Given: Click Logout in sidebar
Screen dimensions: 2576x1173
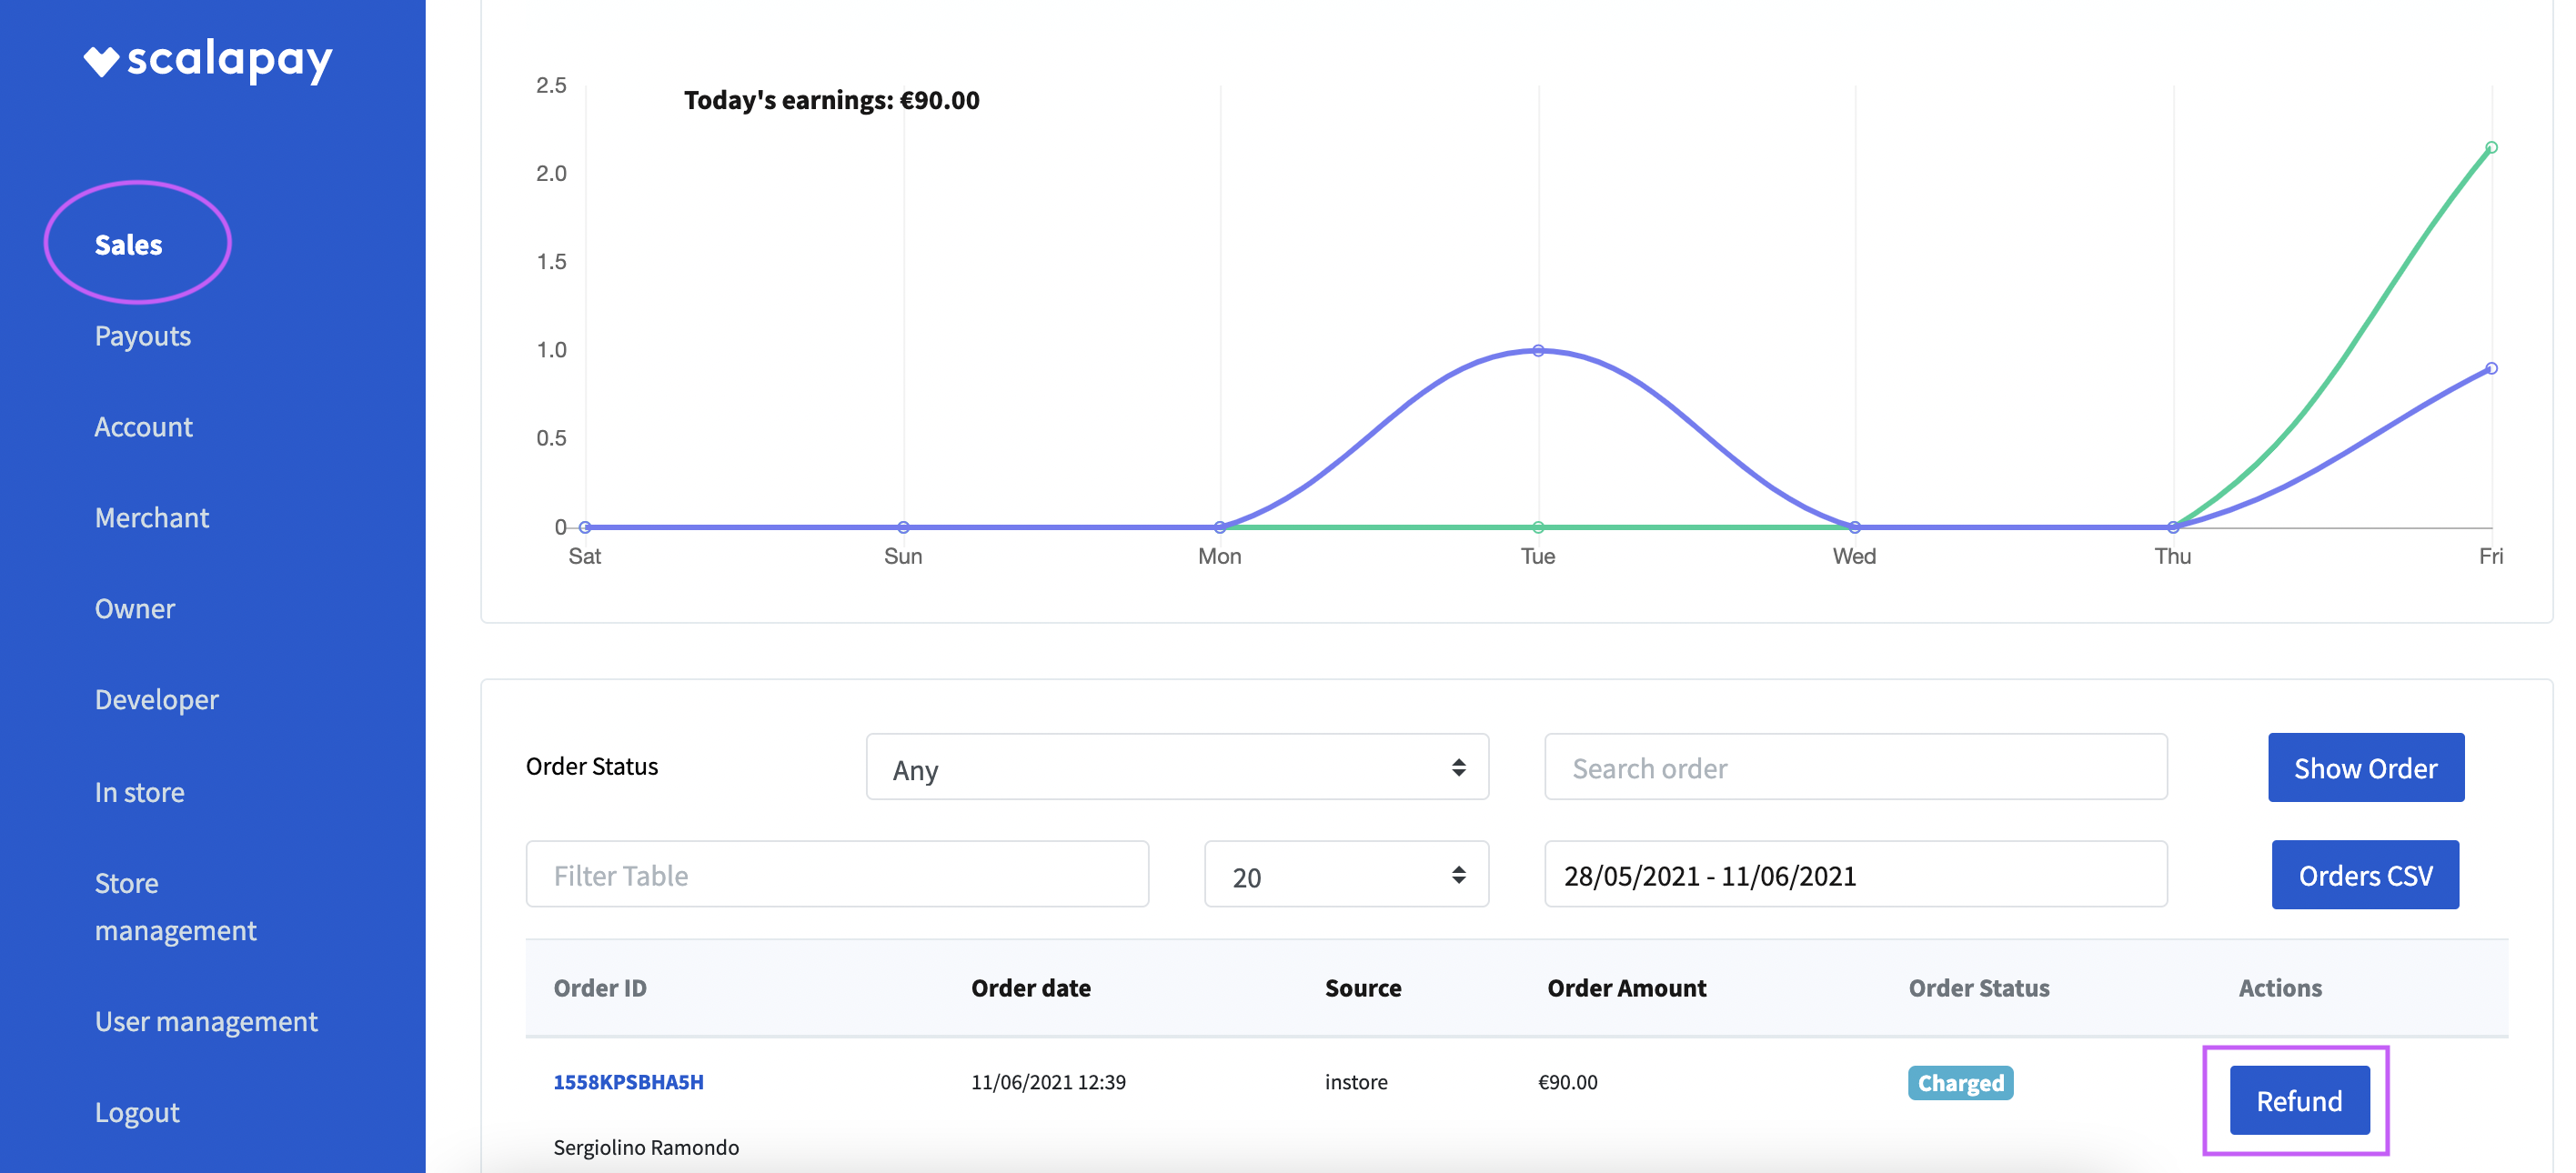Looking at the screenshot, I should coord(137,1112).
